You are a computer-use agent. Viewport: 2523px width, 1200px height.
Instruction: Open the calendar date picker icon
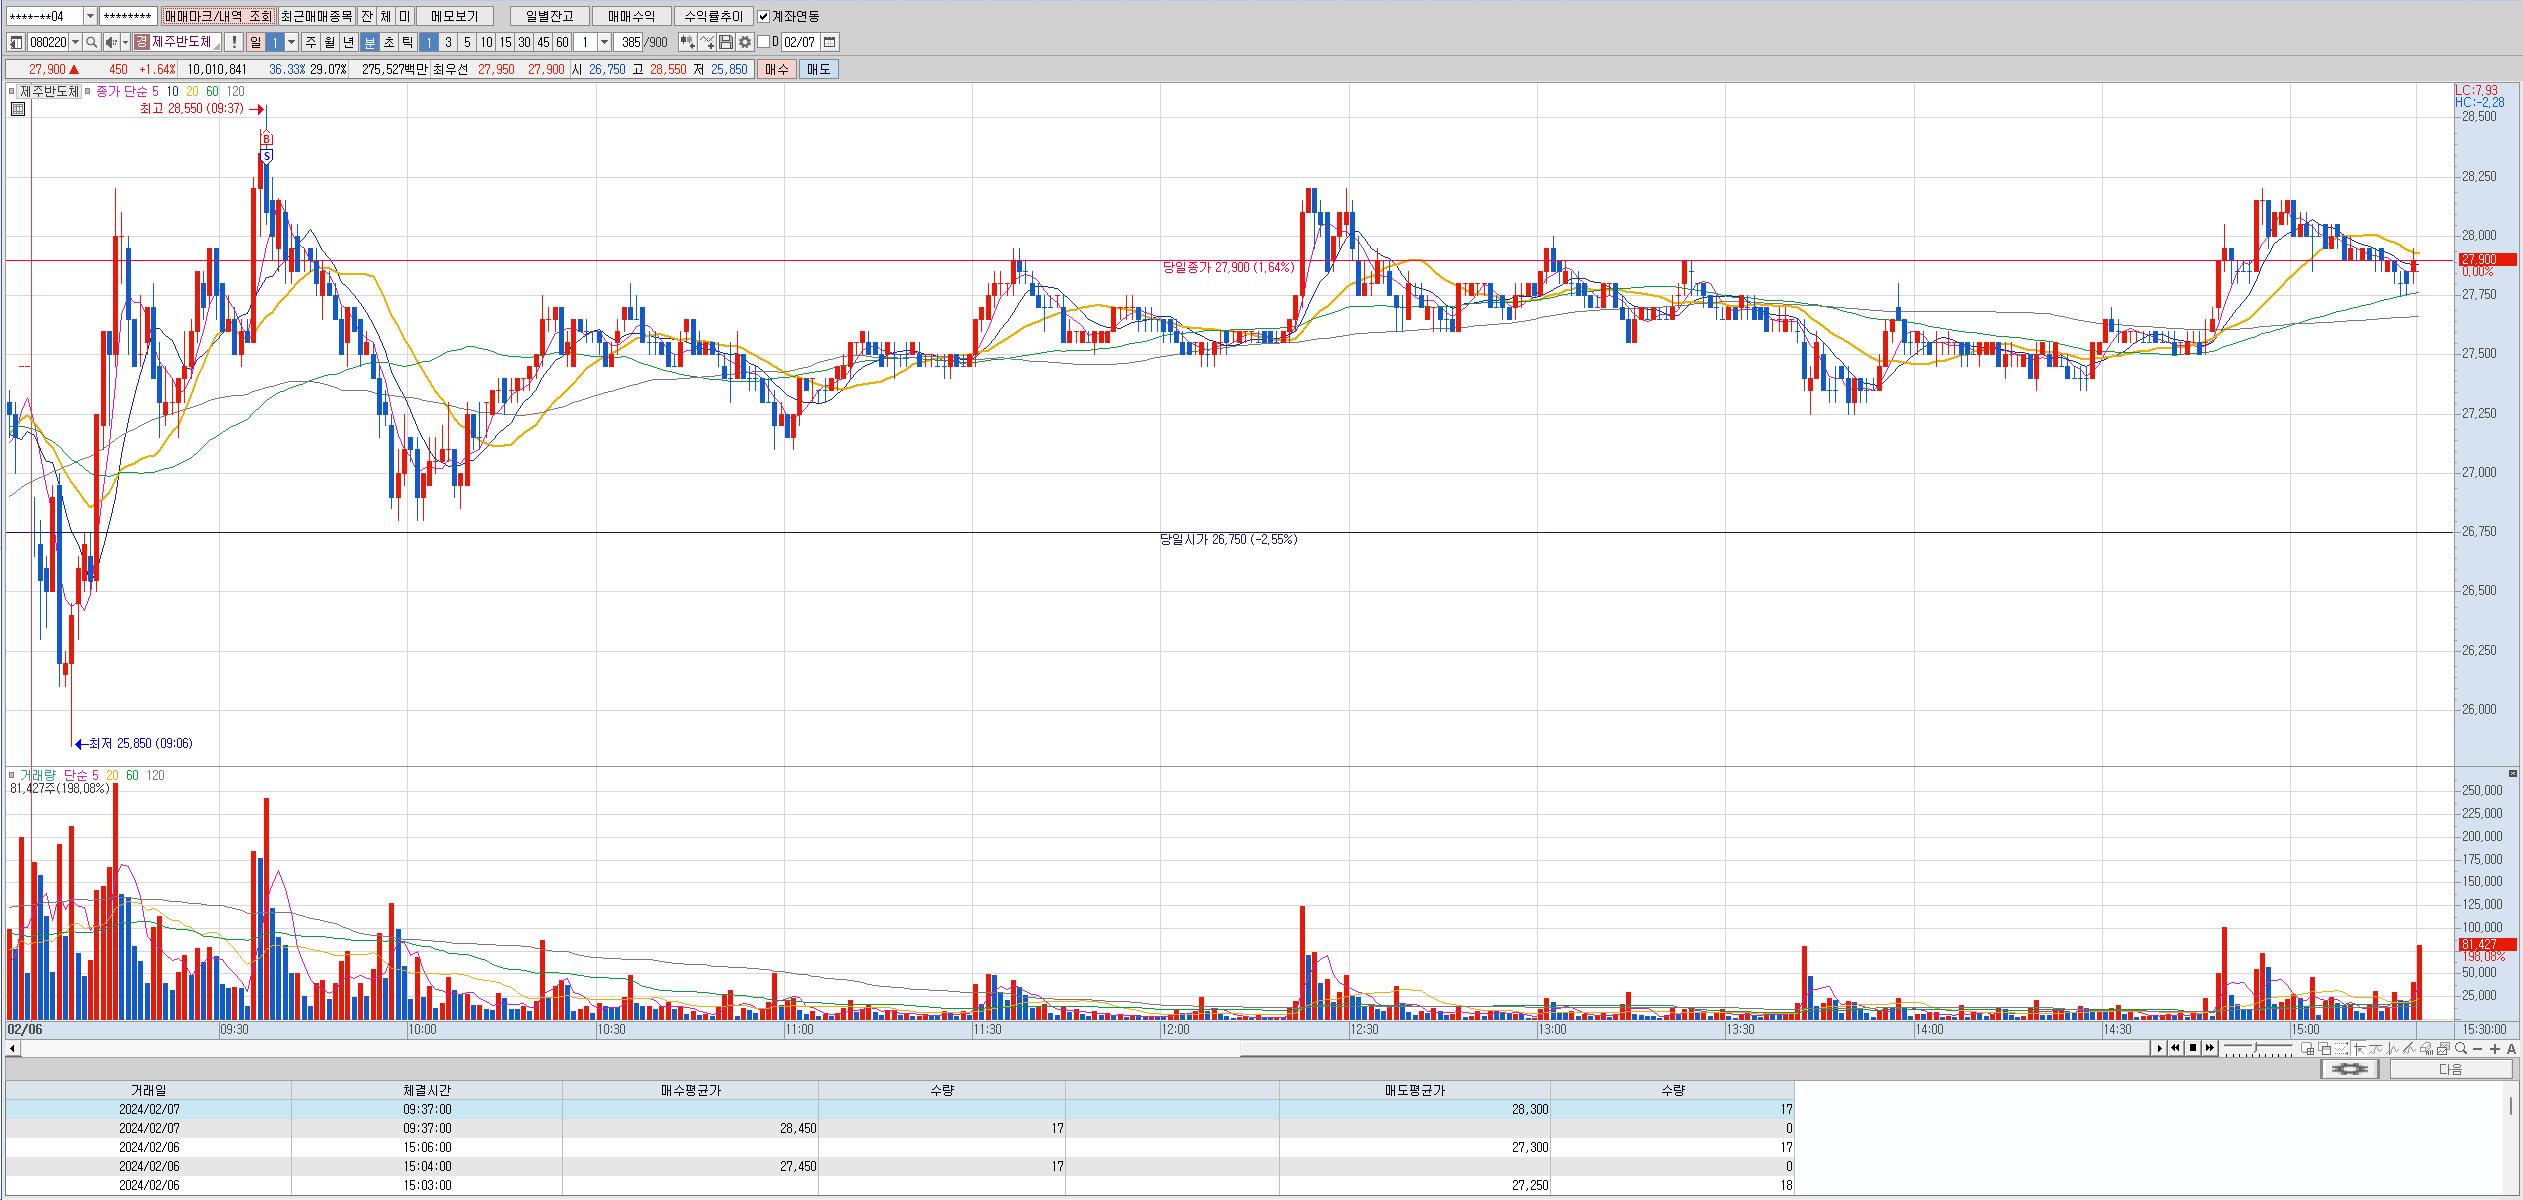click(830, 42)
